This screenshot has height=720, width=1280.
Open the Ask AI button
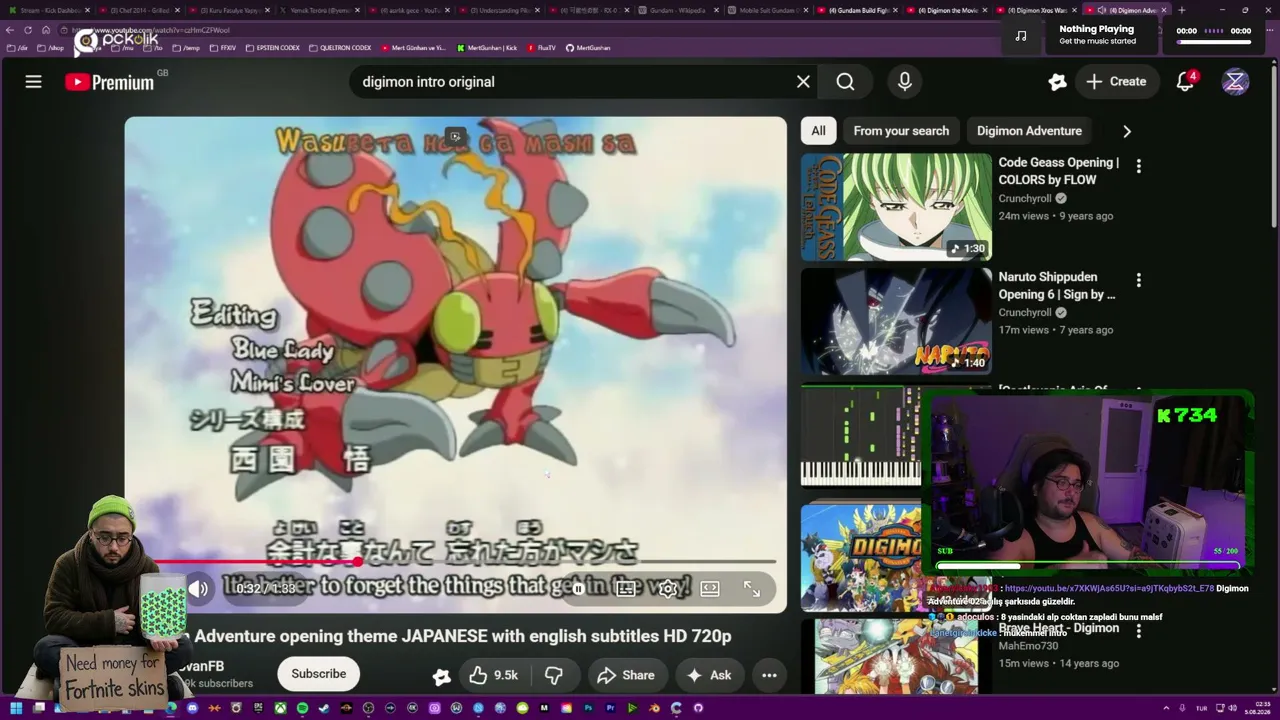click(708, 675)
